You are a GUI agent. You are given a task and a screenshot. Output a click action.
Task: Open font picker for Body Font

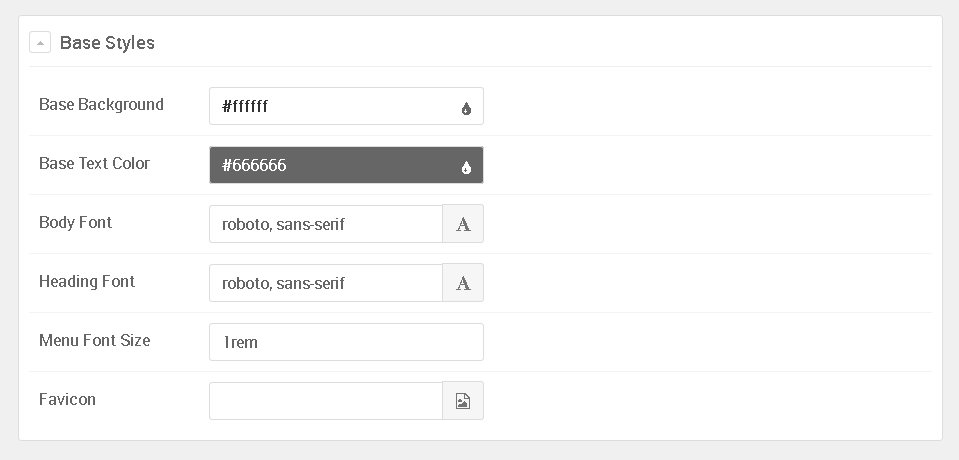(x=463, y=224)
